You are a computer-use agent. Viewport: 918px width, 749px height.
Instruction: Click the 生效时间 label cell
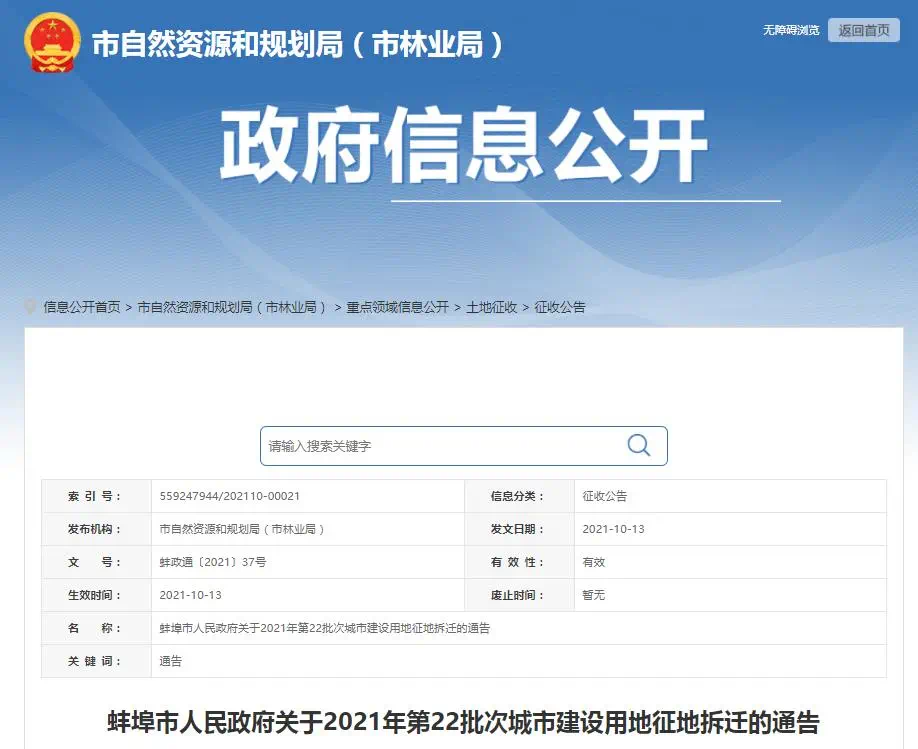tap(97, 595)
